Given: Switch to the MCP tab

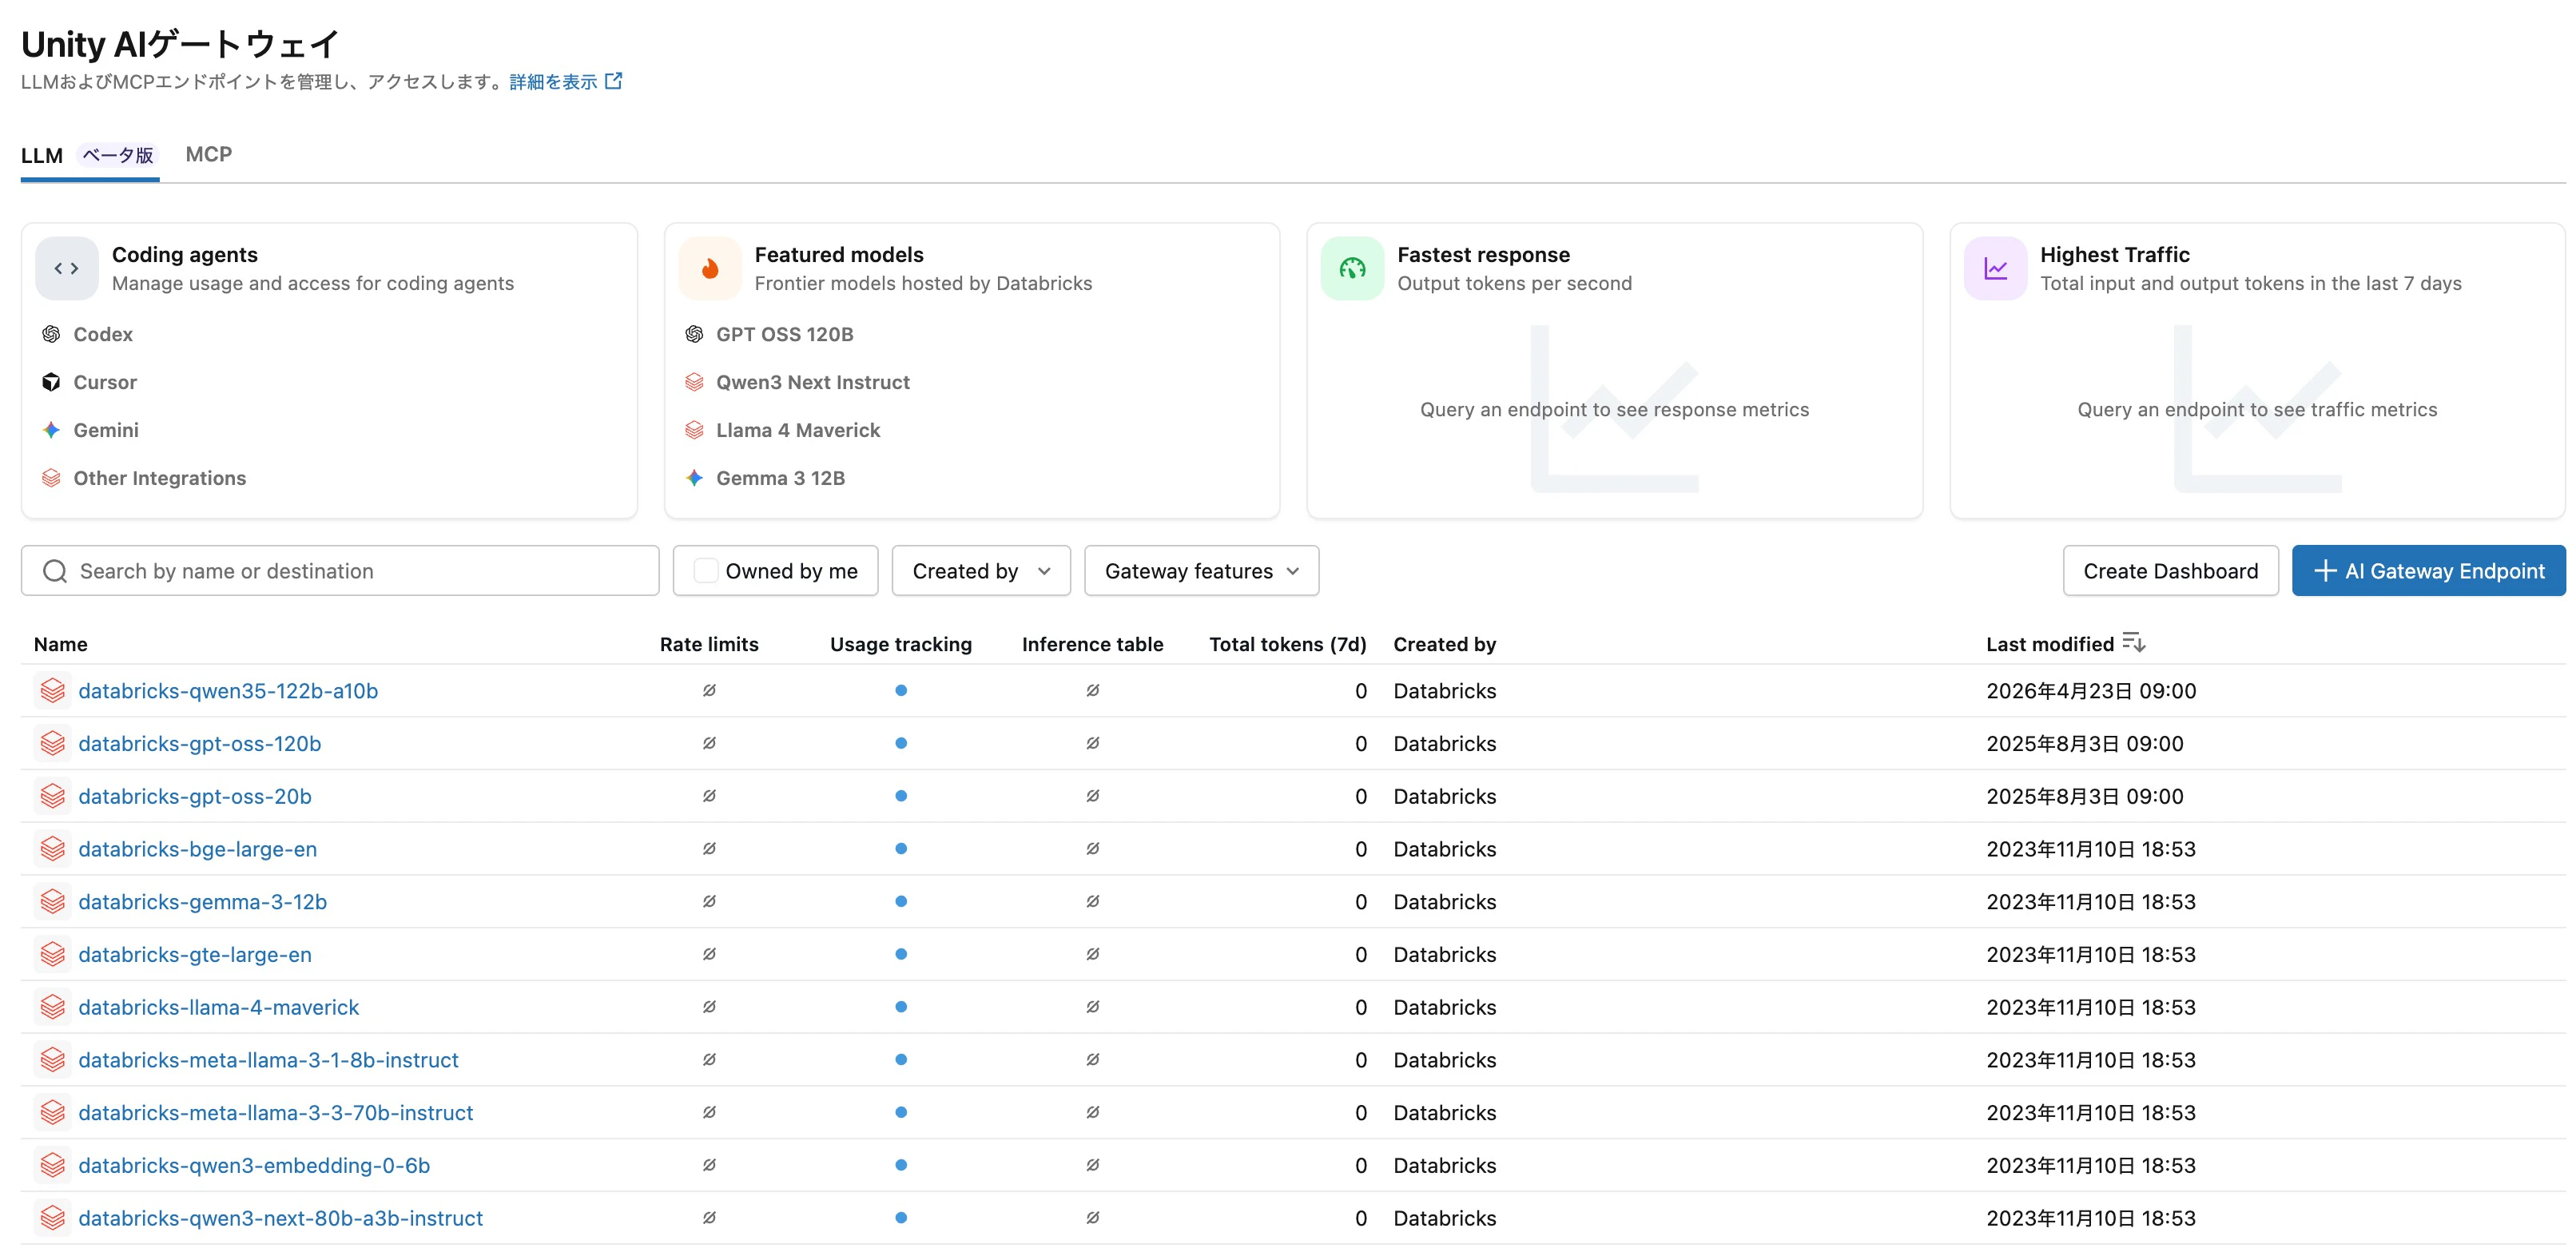Looking at the screenshot, I should (x=208, y=155).
